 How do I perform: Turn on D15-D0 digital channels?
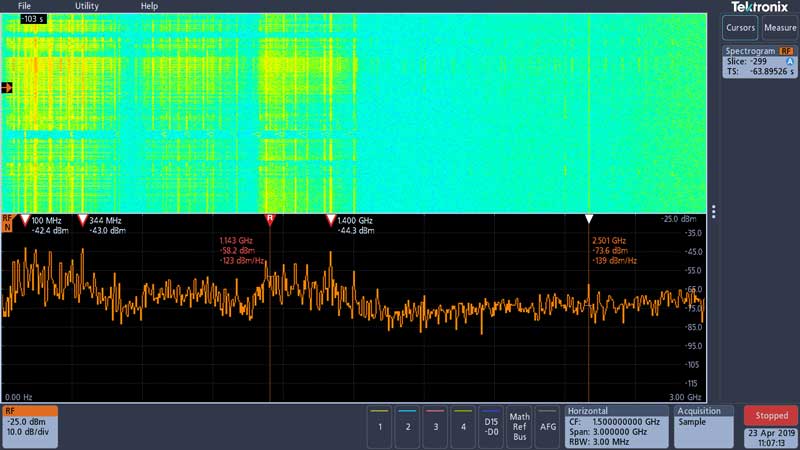pyautogui.click(x=490, y=426)
